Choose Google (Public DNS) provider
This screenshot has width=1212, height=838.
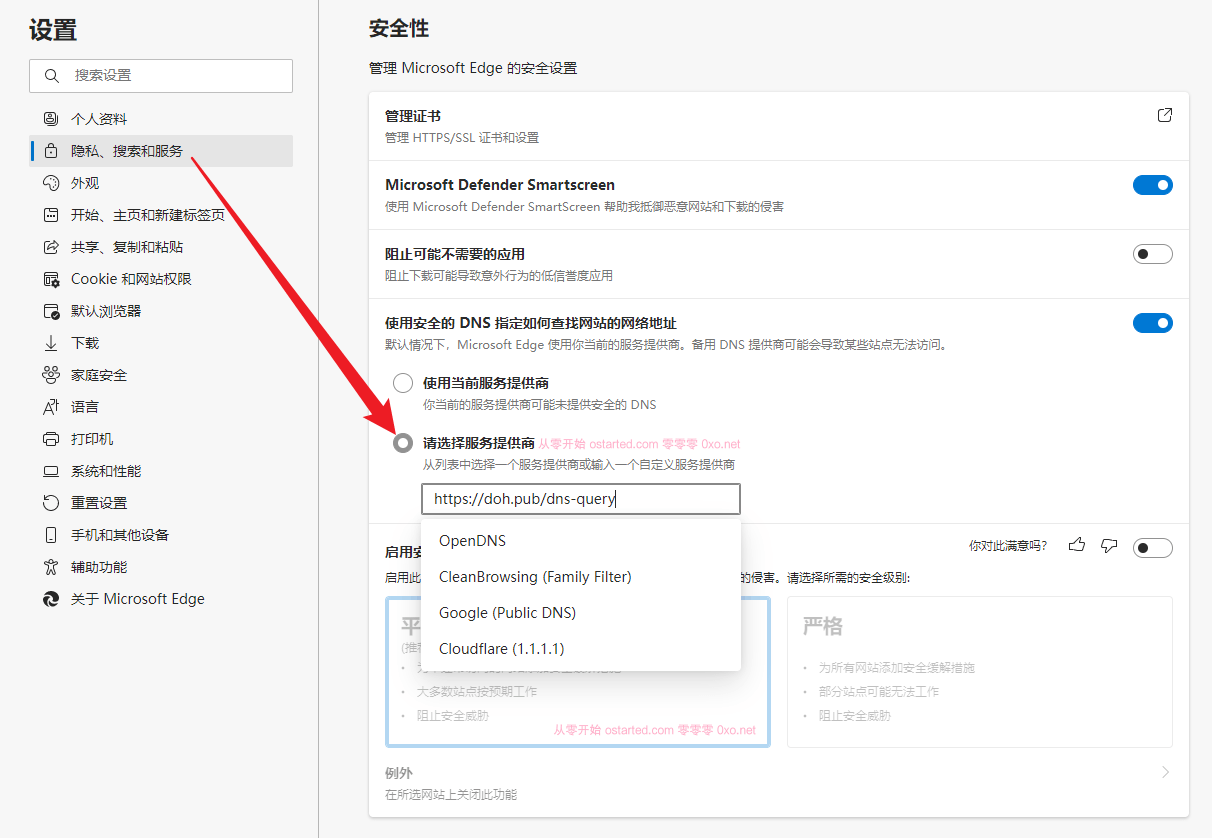pyautogui.click(x=581, y=613)
